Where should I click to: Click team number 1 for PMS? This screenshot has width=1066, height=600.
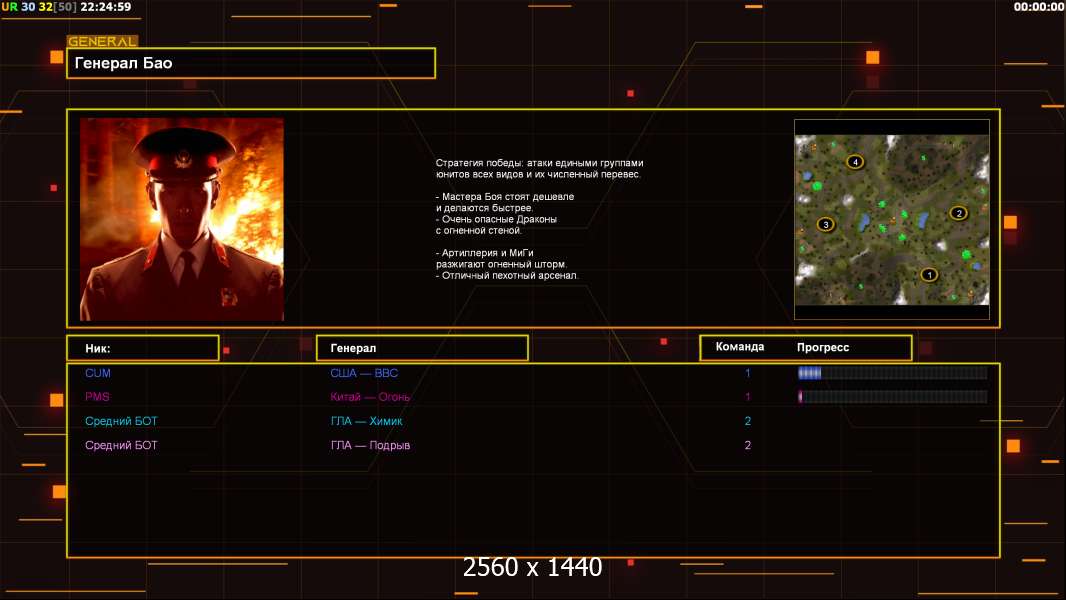point(748,397)
